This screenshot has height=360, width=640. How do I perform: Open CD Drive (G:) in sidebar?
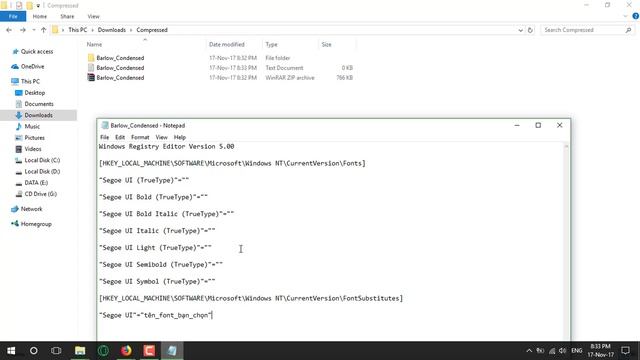(x=40, y=194)
